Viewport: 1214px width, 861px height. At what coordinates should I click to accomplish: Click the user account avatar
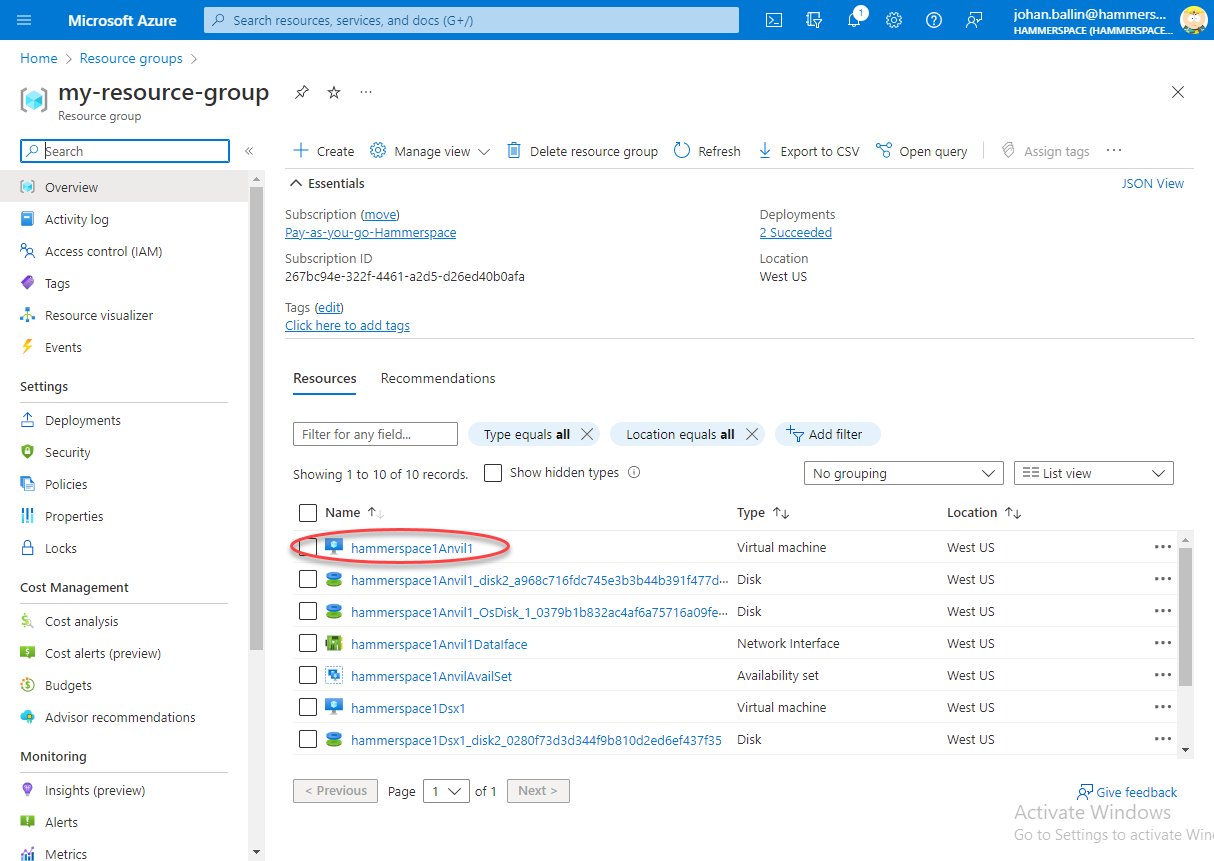pyautogui.click(x=1194, y=20)
